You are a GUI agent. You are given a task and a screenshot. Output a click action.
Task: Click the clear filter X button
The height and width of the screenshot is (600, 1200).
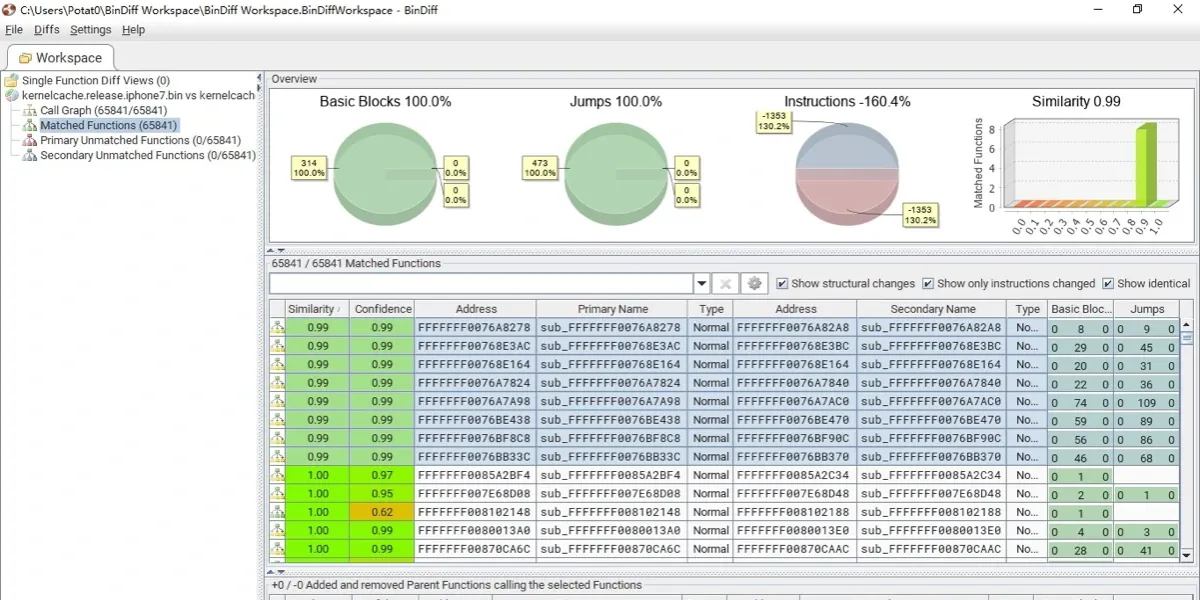coord(727,284)
